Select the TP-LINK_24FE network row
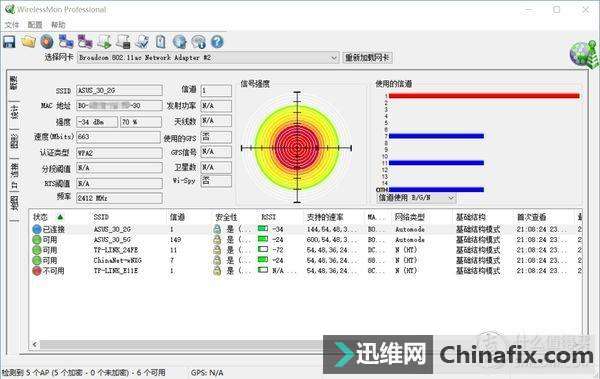 pyautogui.click(x=305, y=250)
